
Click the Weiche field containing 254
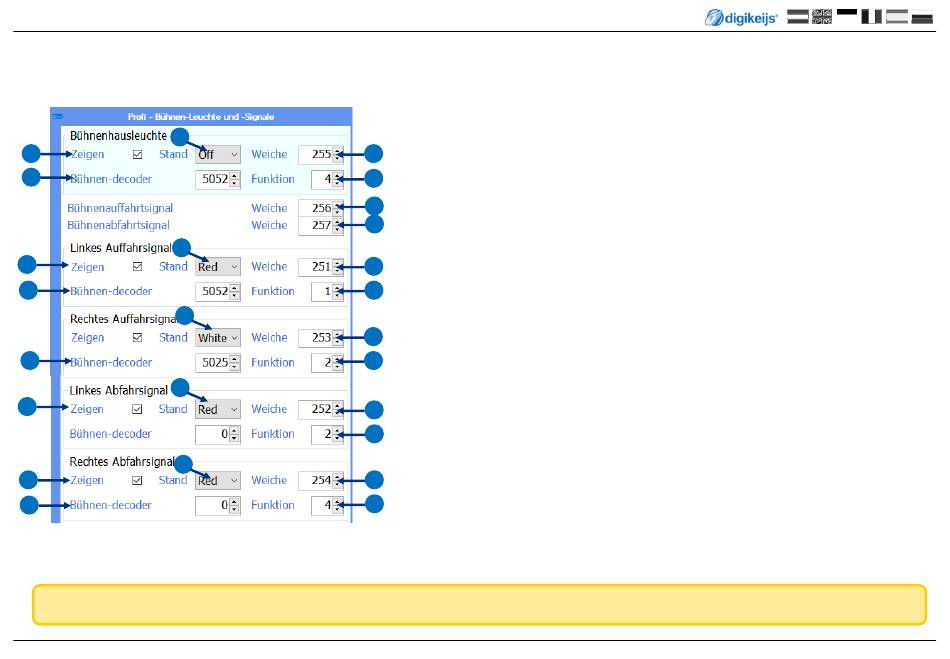(x=321, y=480)
